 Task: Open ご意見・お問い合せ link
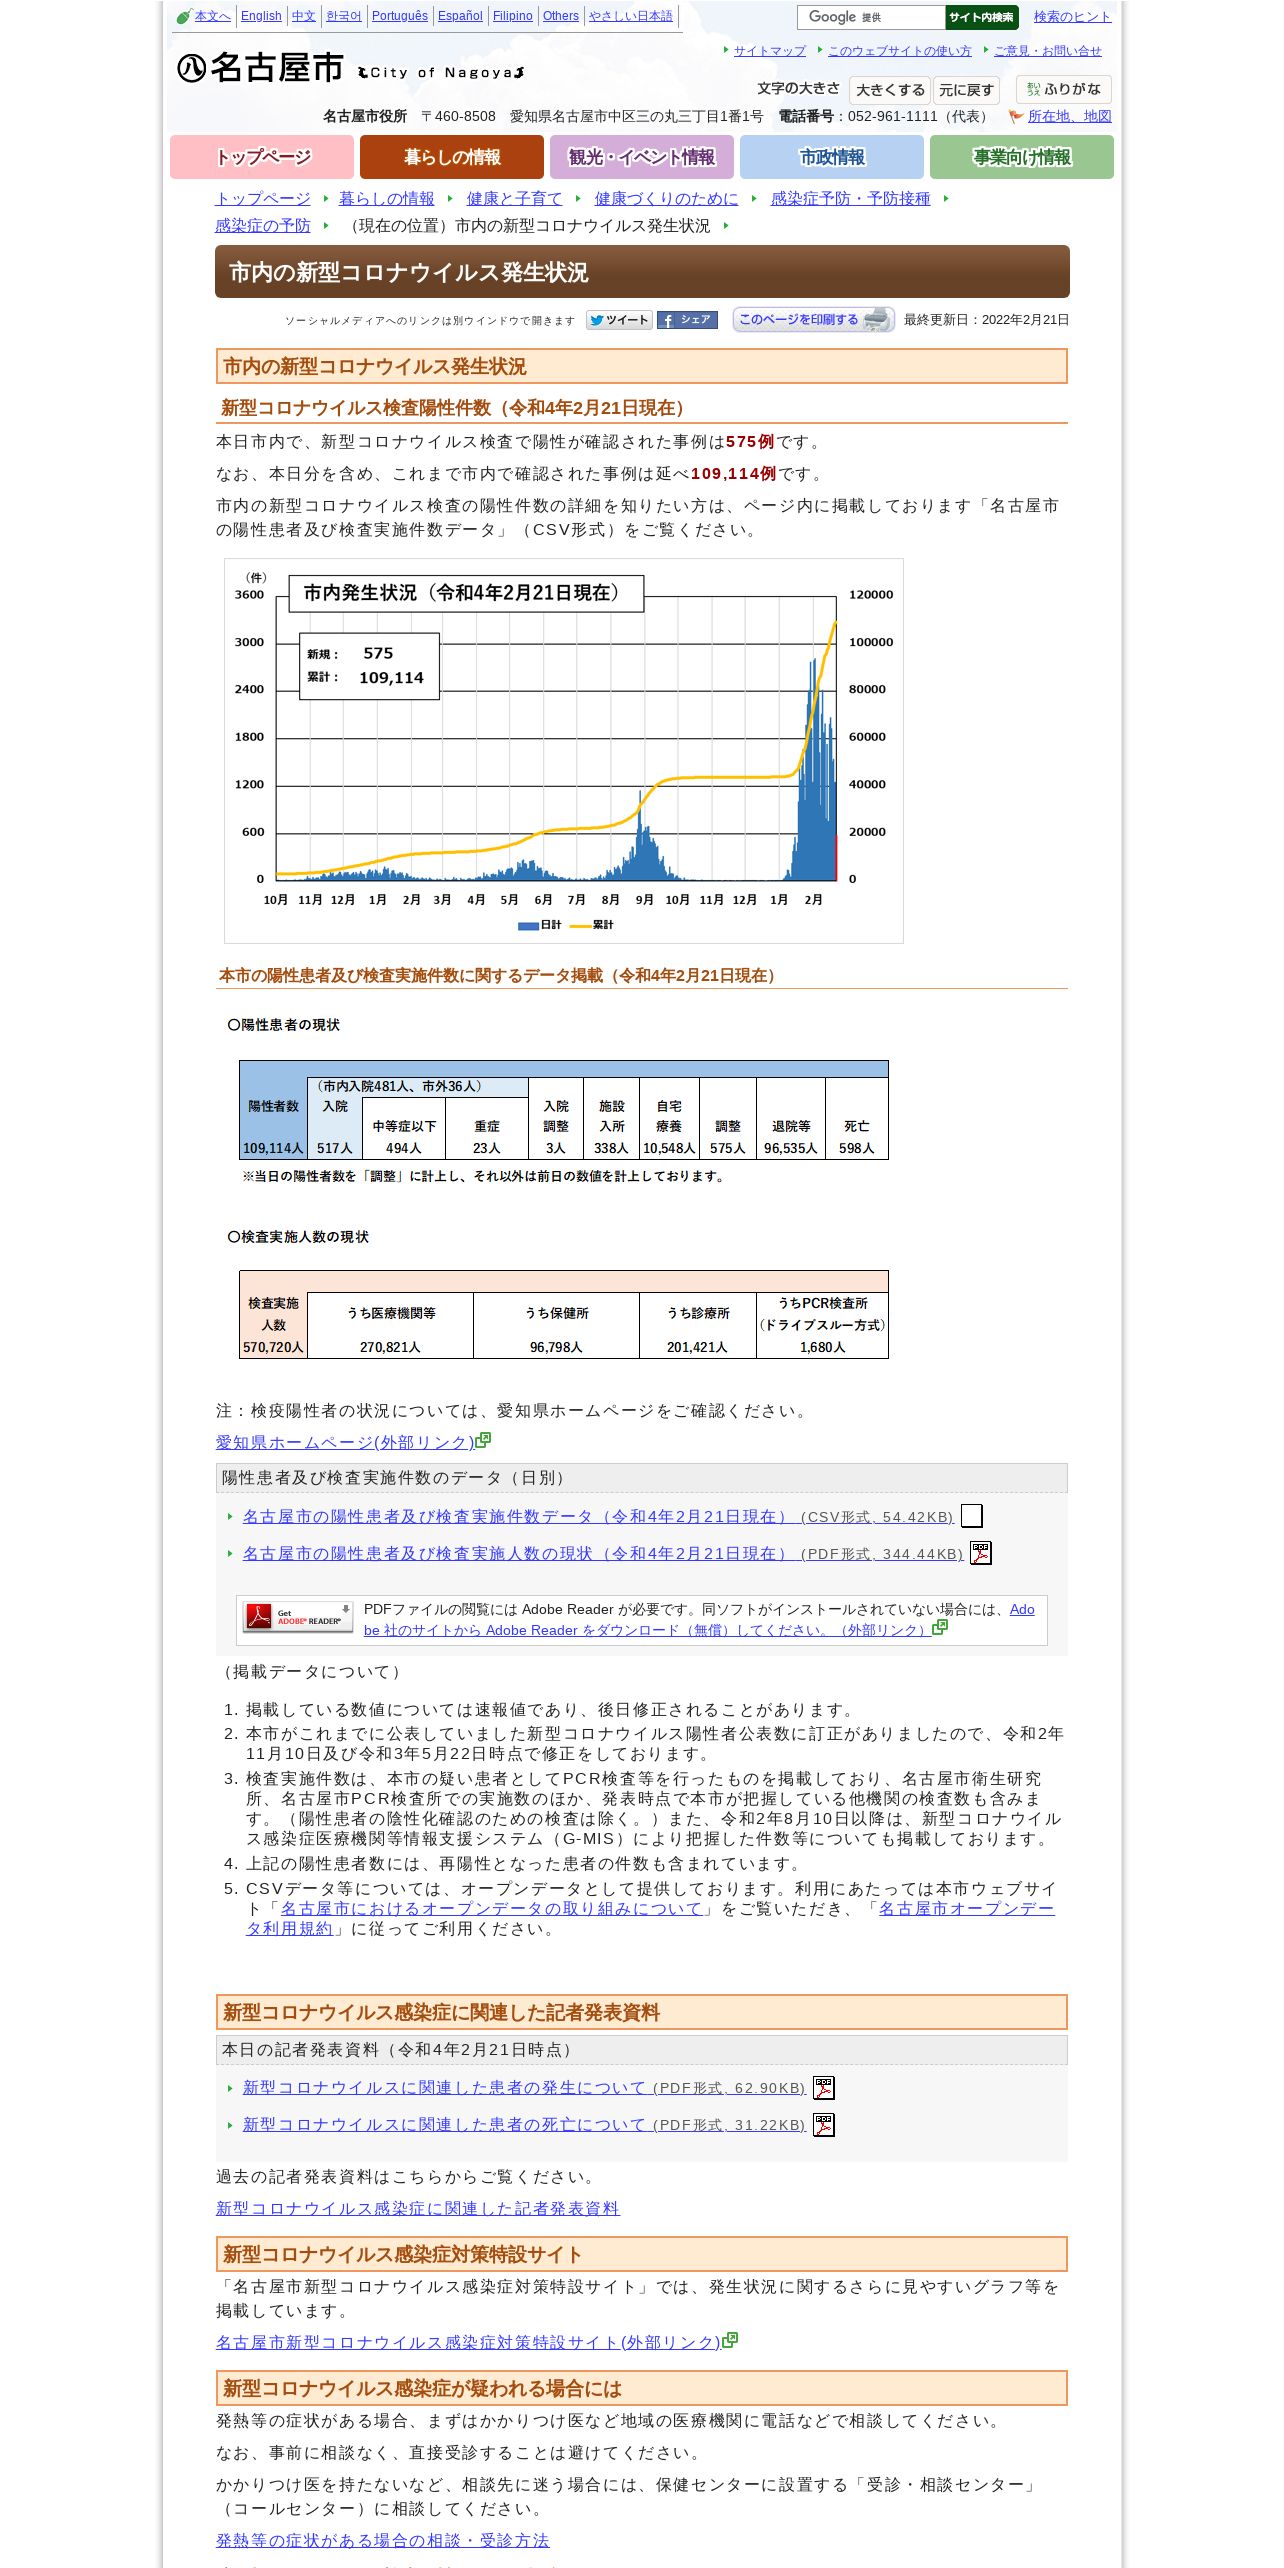(1048, 51)
